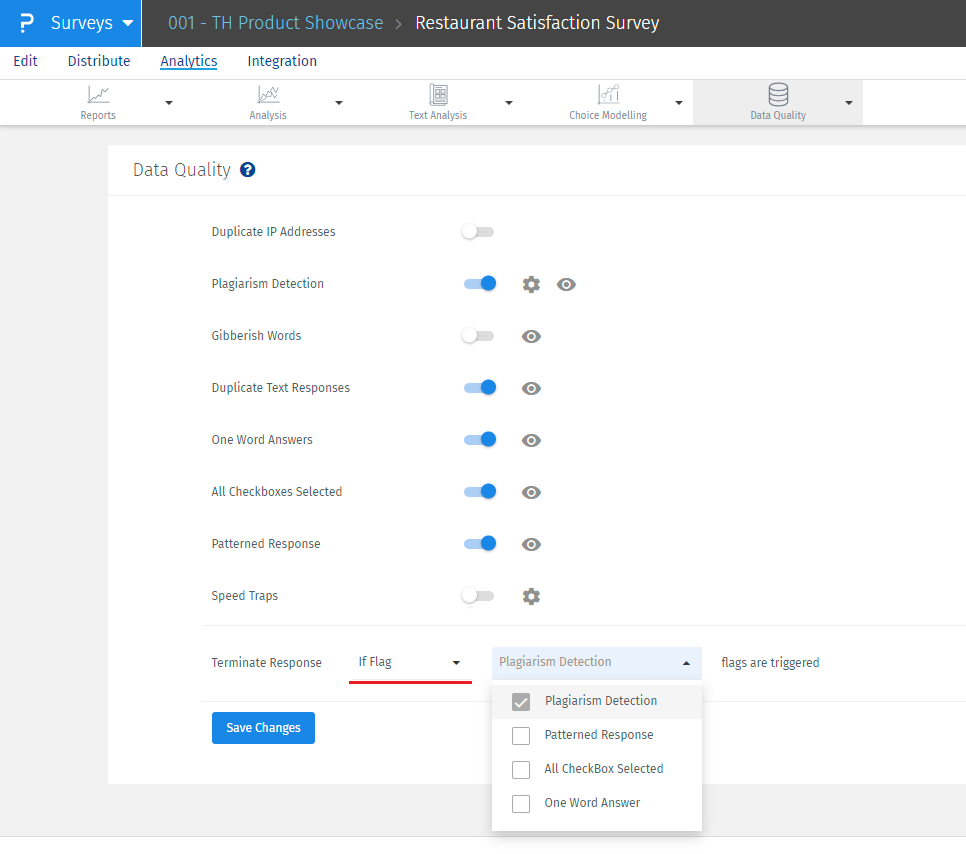Image resolution: width=966 pixels, height=854 pixels.
Task: Enable the Duplicate IP Addresses toggle
Action: (478, 232)
